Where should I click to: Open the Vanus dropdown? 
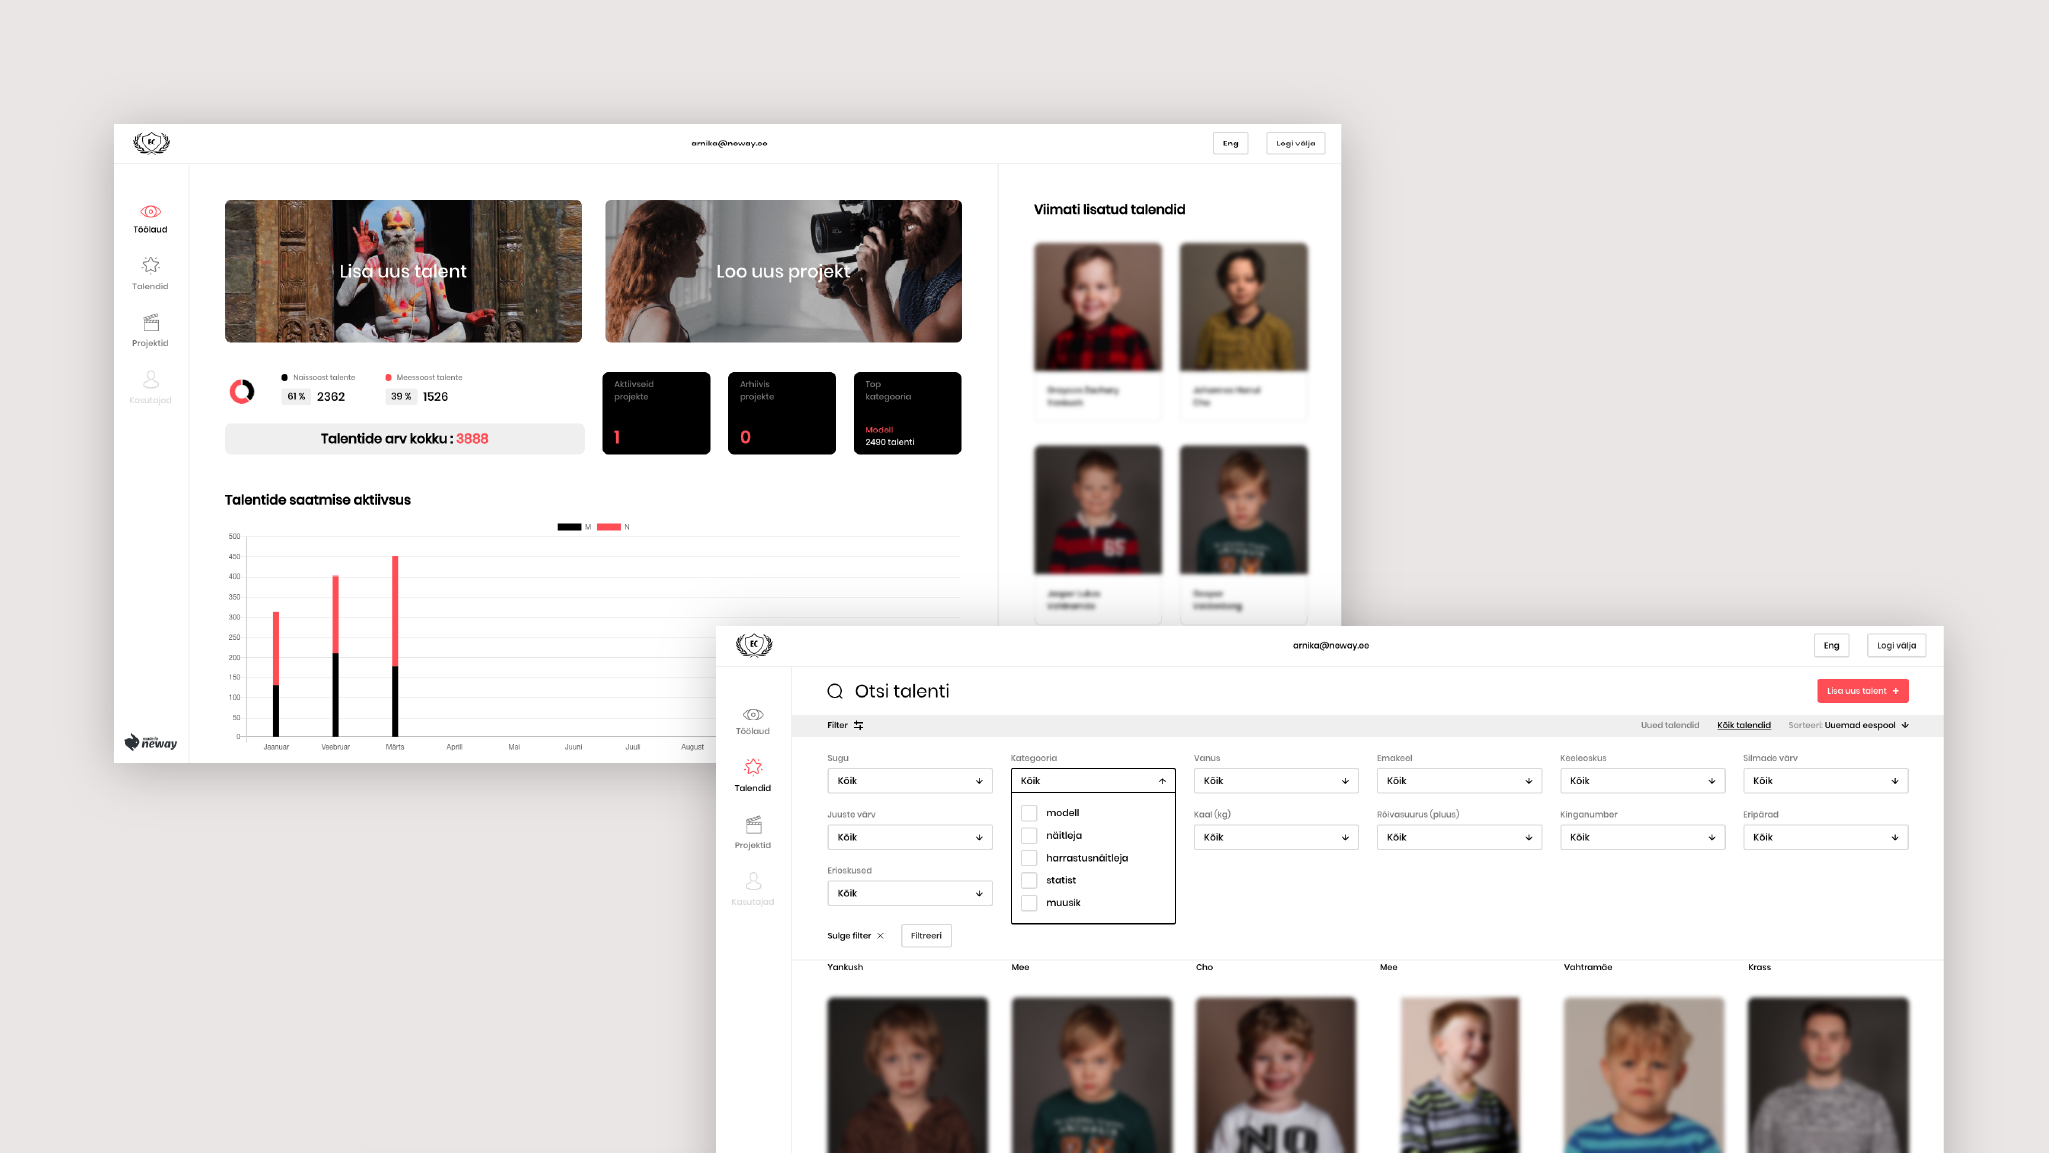pyautogui.click(x=1275, y=781)
